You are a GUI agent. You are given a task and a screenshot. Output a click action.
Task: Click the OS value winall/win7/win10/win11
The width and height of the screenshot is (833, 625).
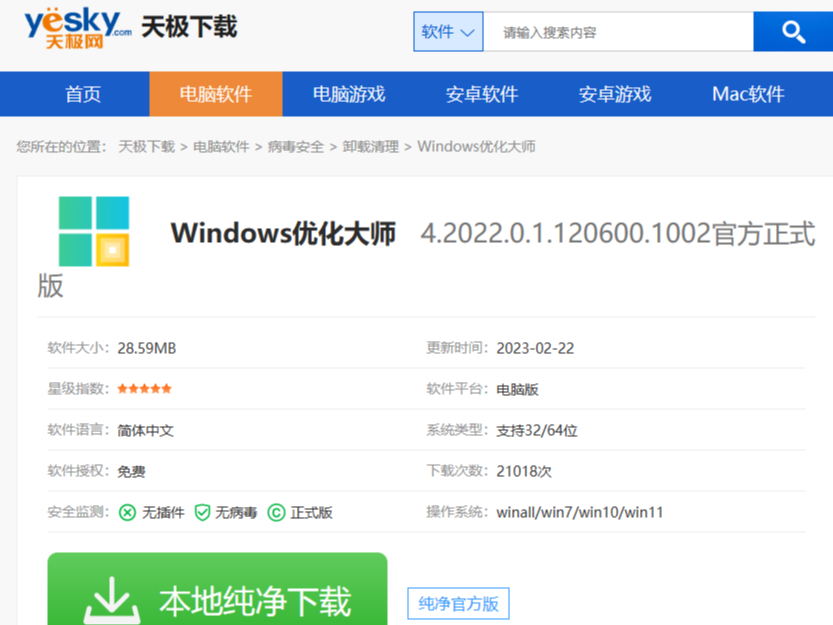580,512
